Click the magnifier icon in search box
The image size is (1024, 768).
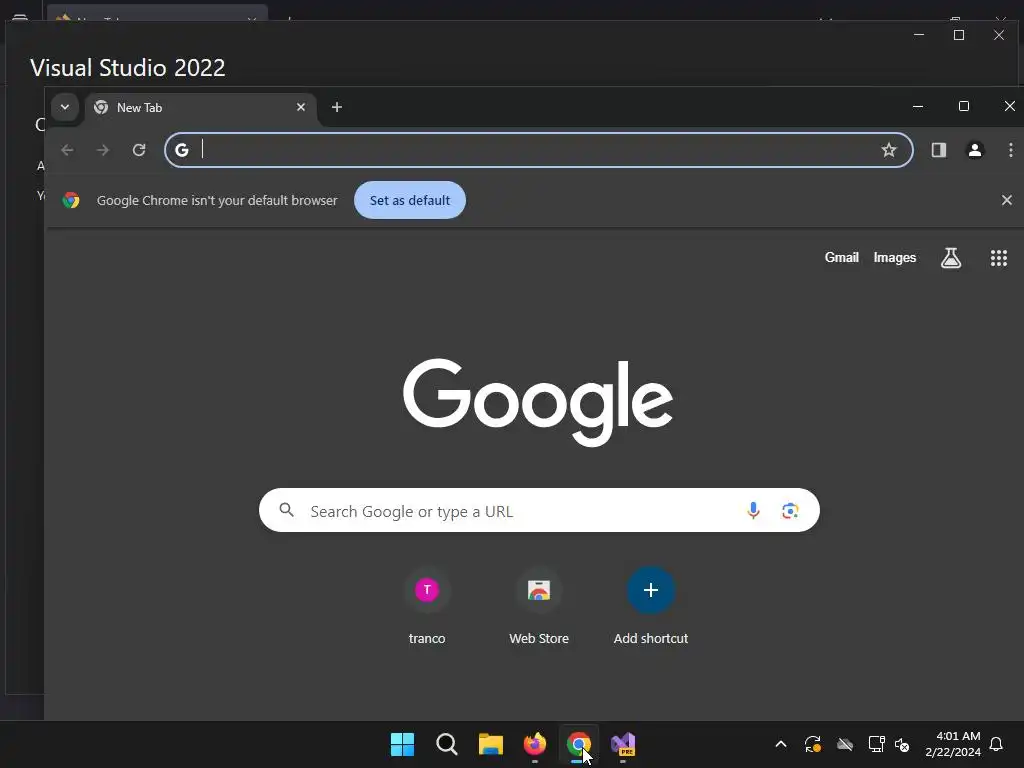click(x=287, y=510)
